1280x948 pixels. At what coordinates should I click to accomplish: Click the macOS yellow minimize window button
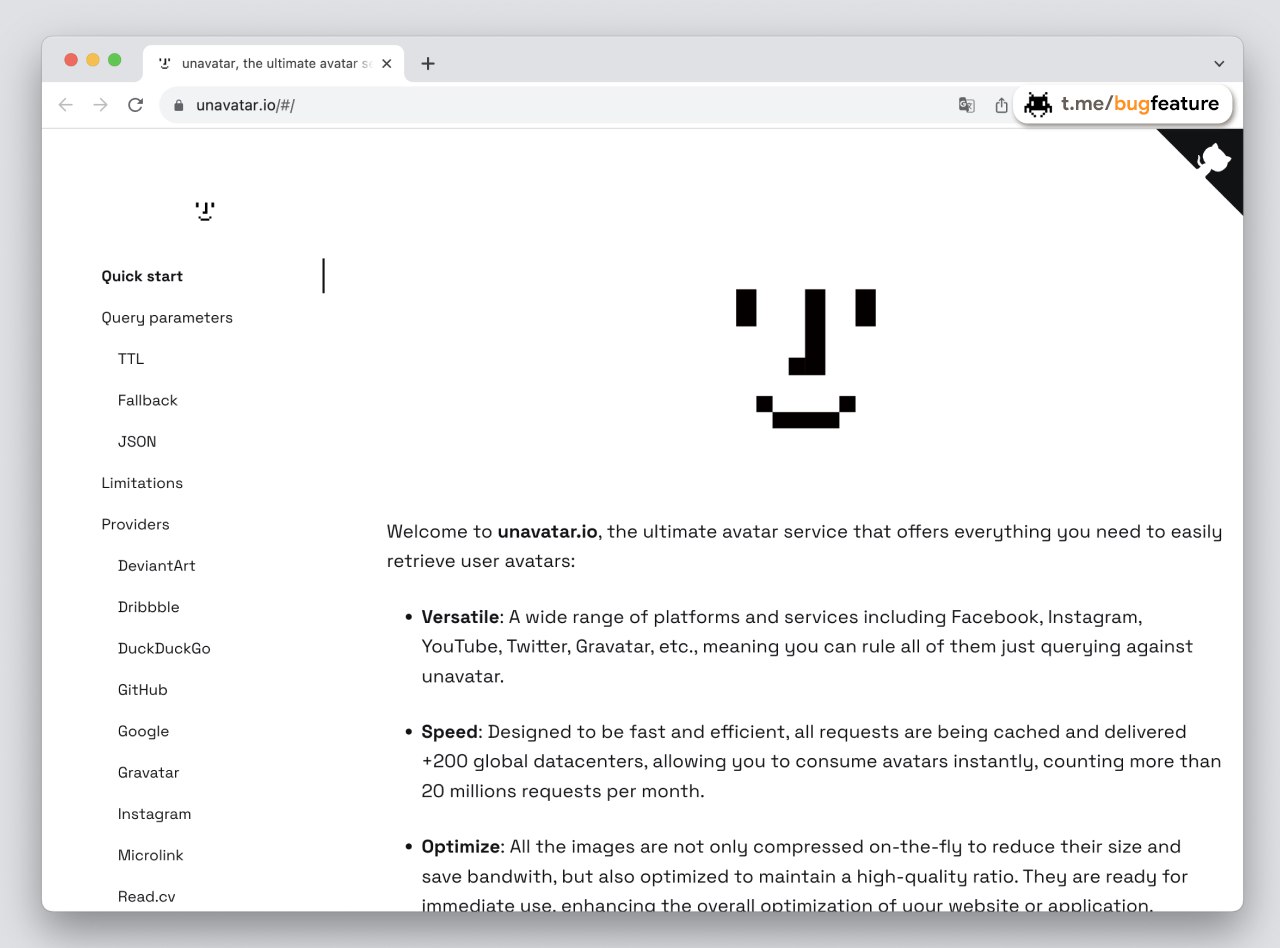tap(93, 60)
